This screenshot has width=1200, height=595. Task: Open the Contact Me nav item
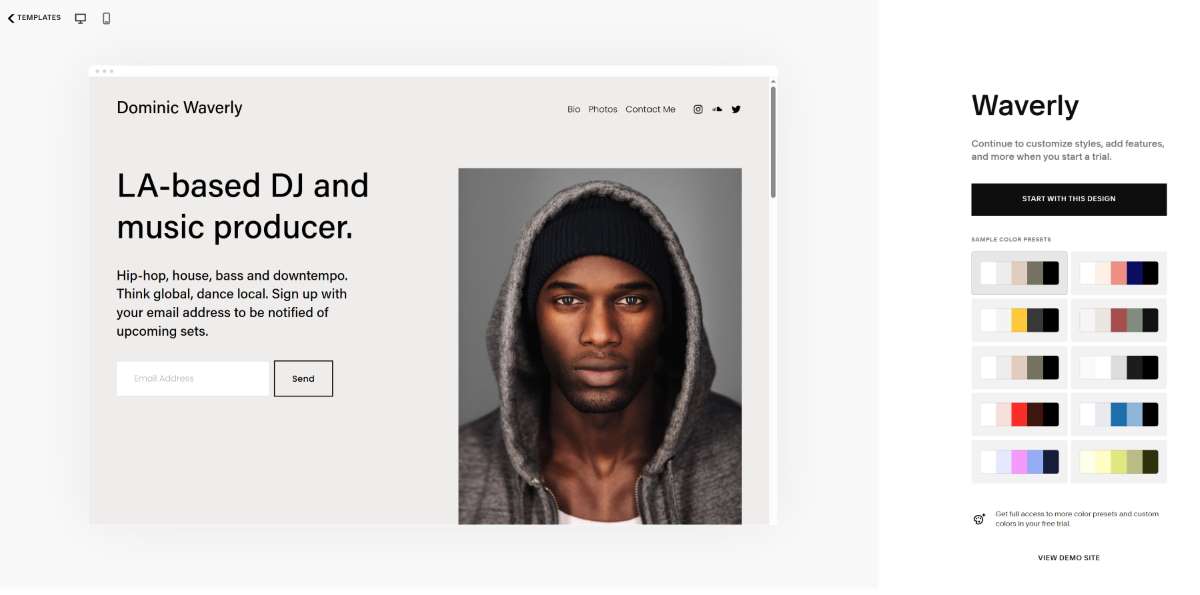650,109
